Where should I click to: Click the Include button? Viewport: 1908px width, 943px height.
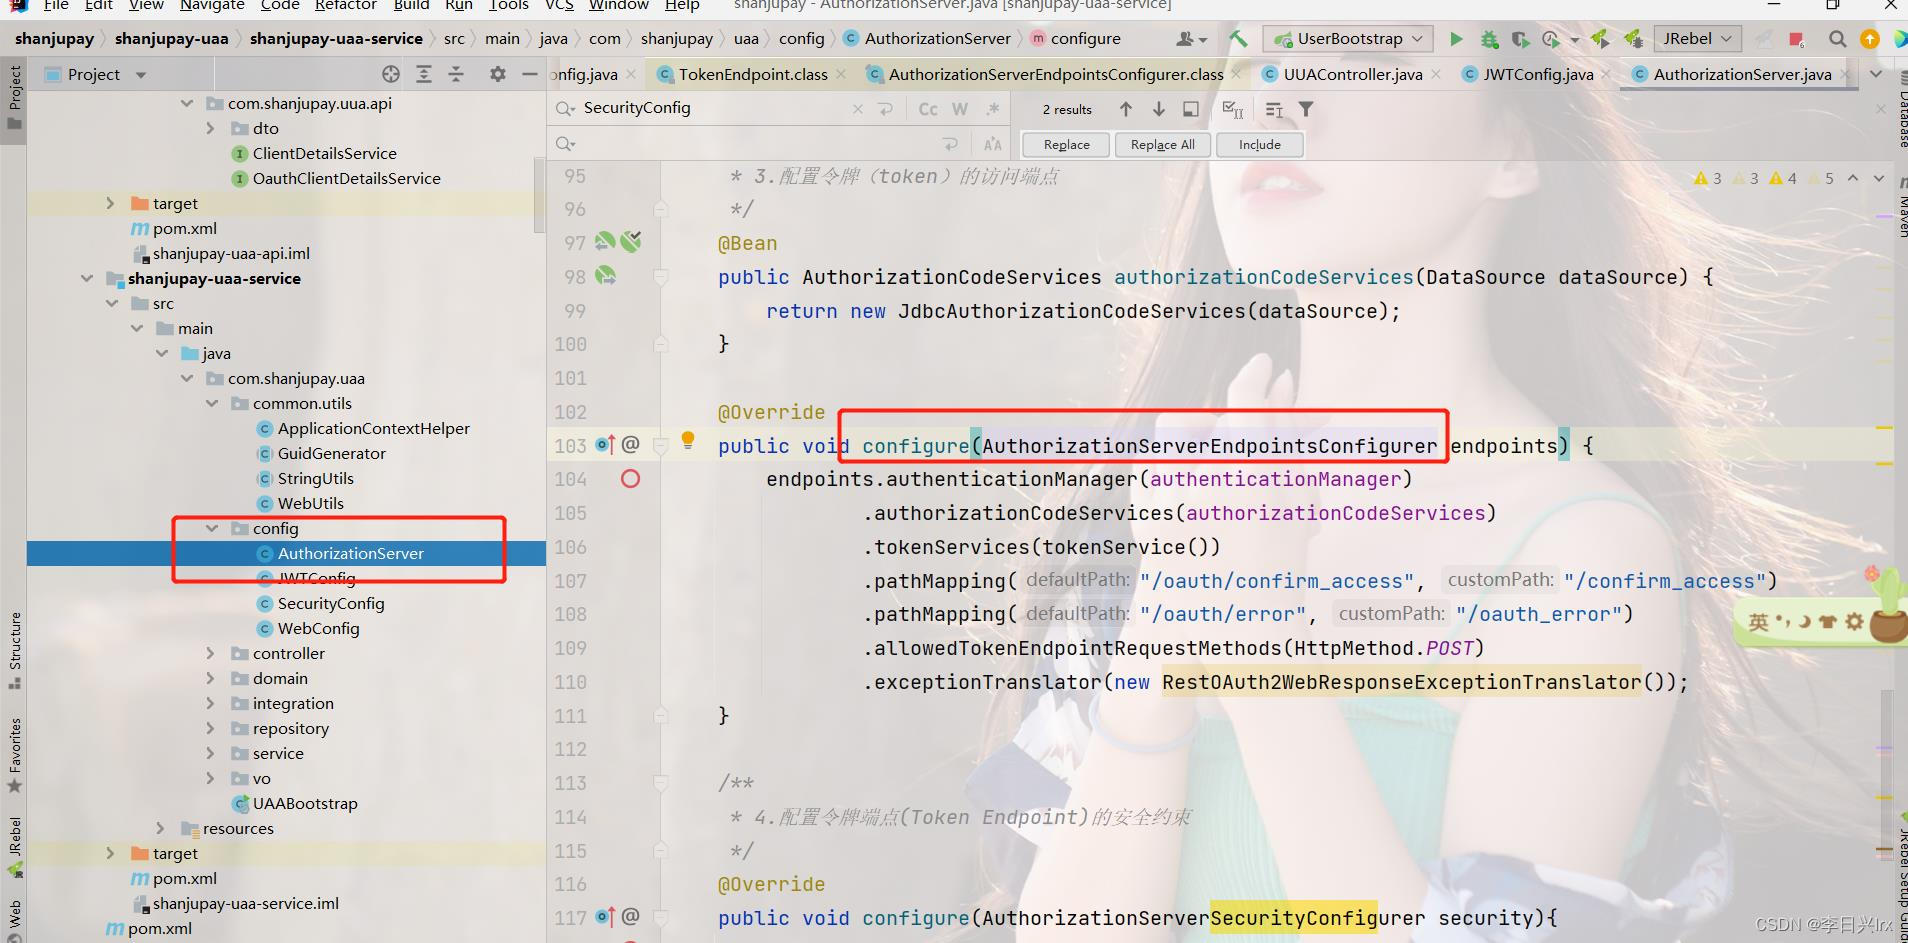click(1258, 144)
